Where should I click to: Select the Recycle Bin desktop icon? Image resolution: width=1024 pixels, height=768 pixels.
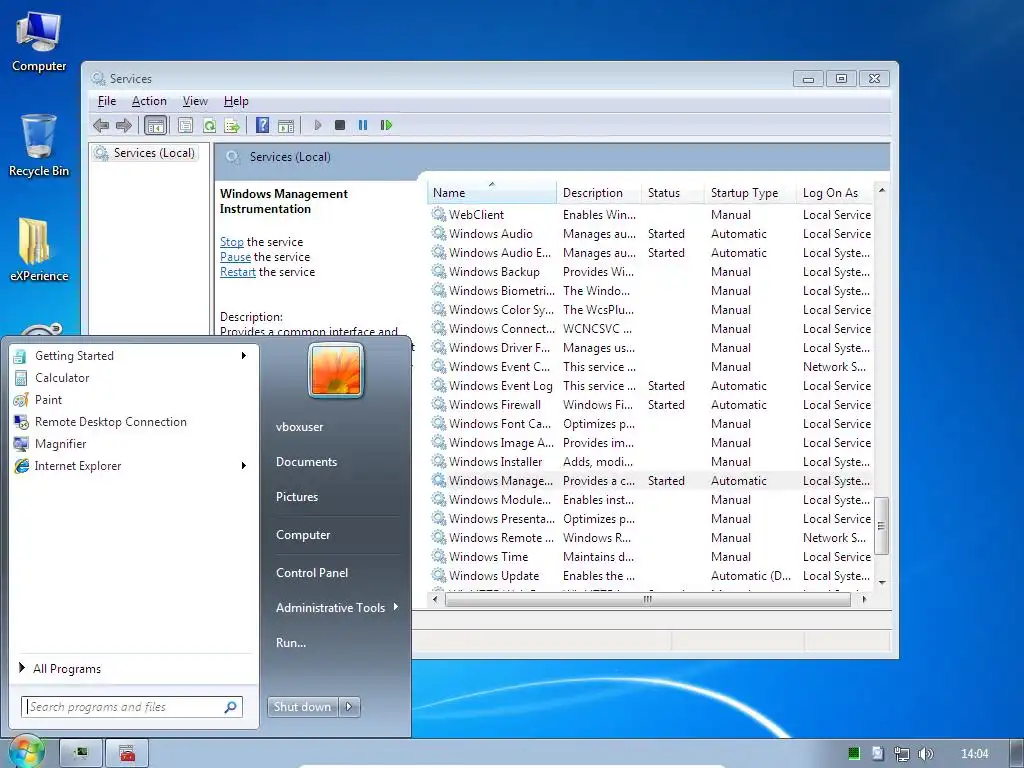(39, 145)
